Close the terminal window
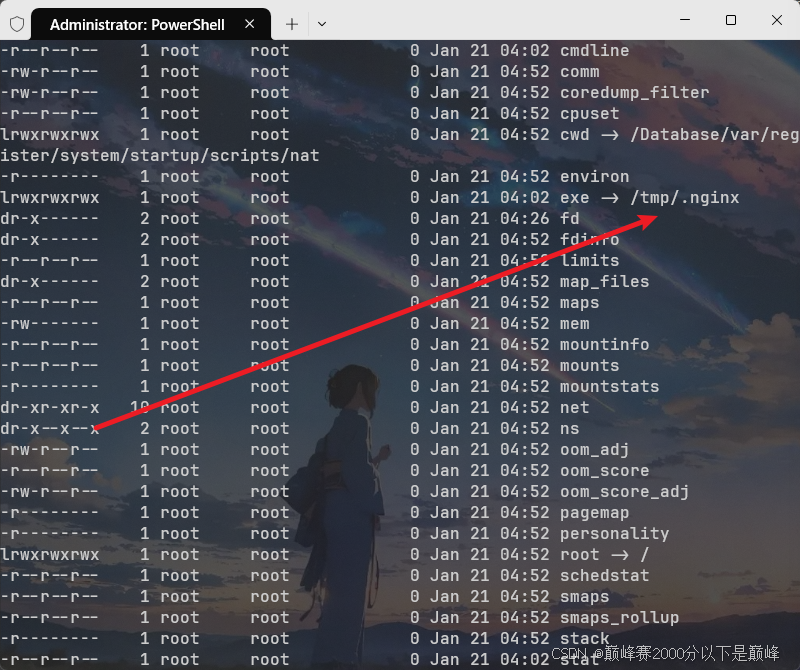Screen dimensions: 800x670 [x=777, y=20]
